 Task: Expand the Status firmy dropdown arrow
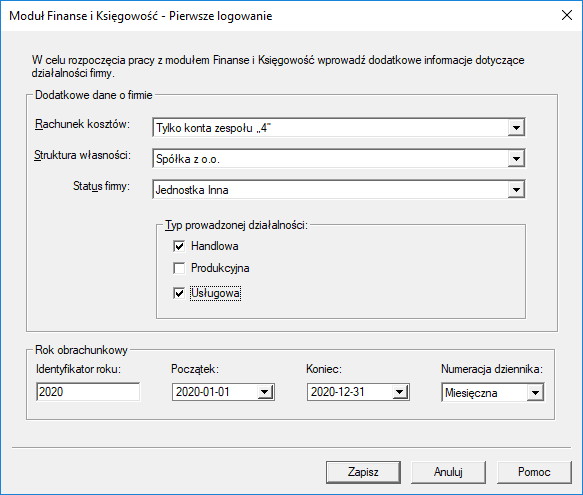pyautogui.click(x=516, y=190)
